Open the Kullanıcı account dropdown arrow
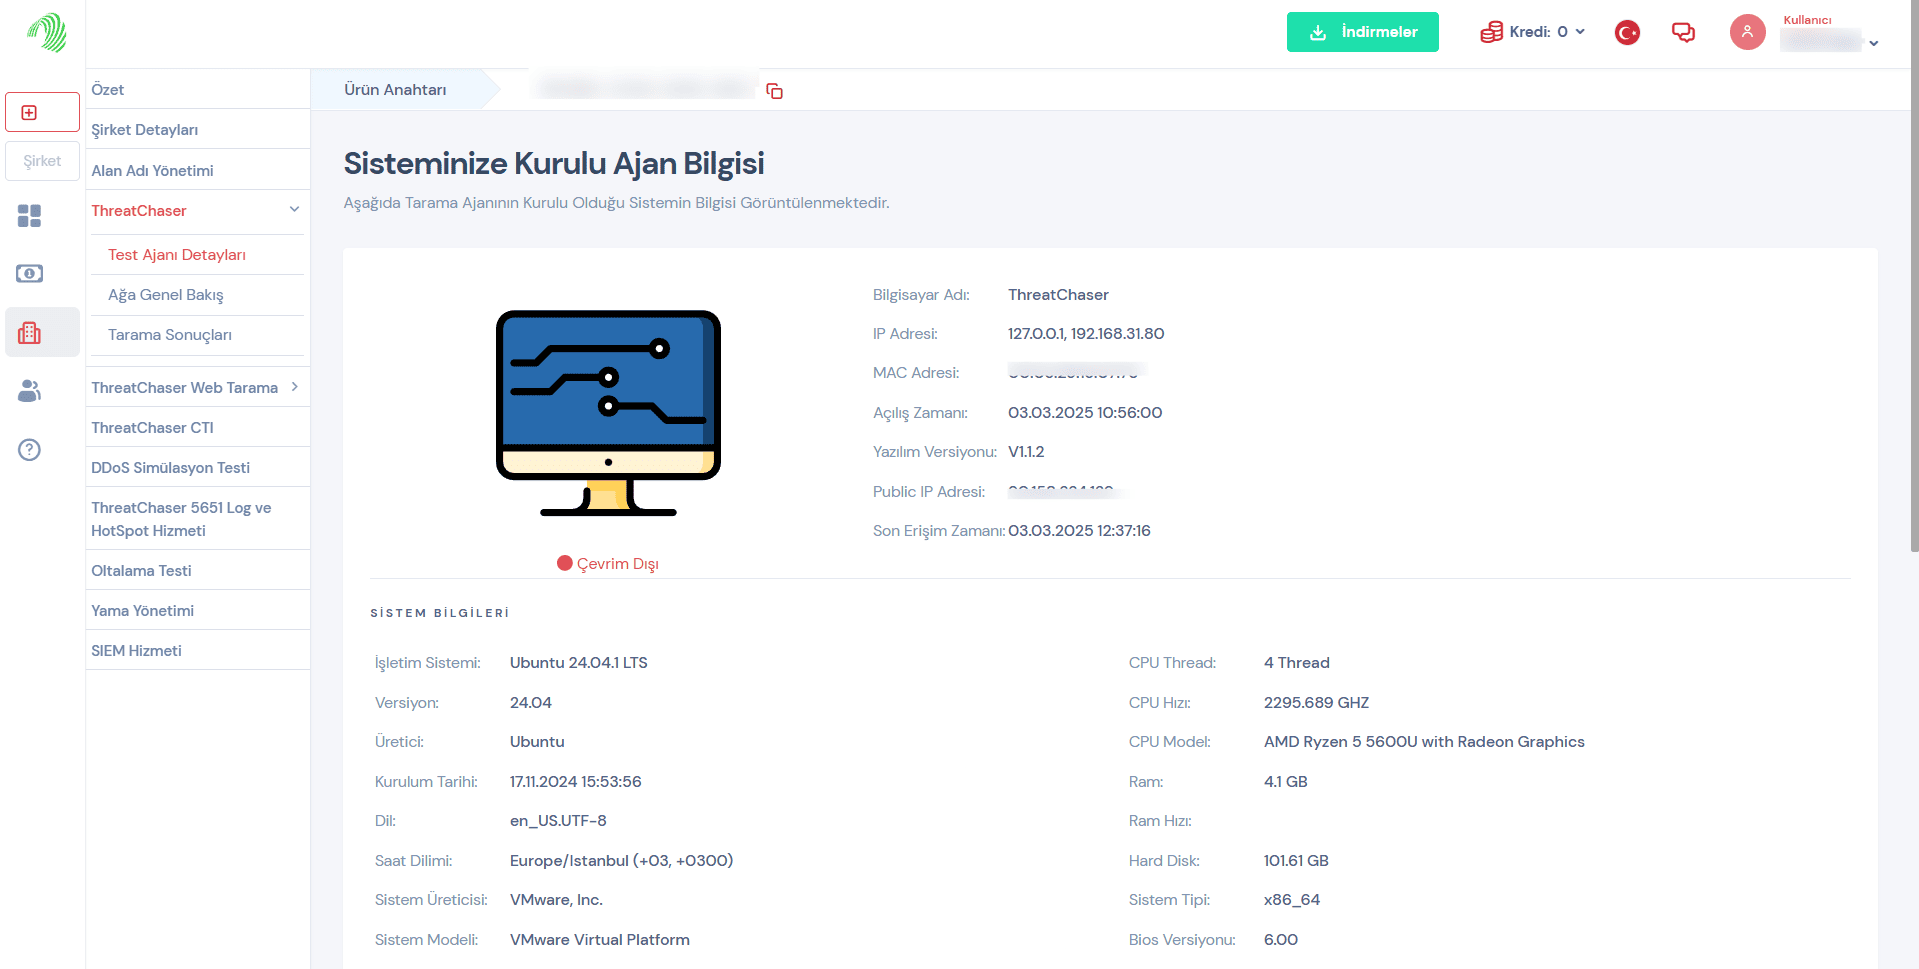The width and height of the screenshot is (1919, 969). coord(1873,43)
